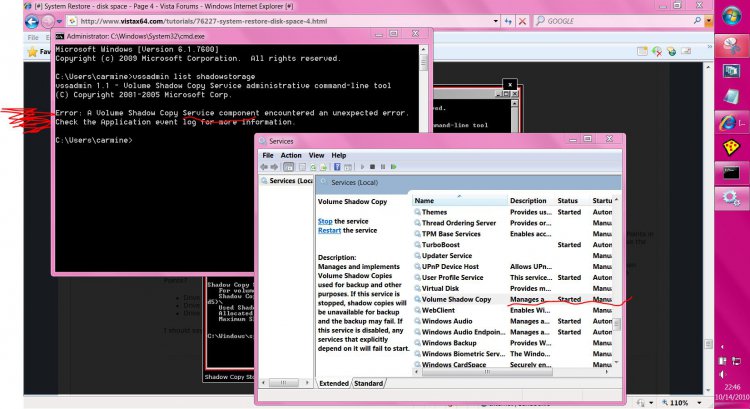Open the Action menu in Services
The width and height of the screenshot is (750, 409).
291,155
